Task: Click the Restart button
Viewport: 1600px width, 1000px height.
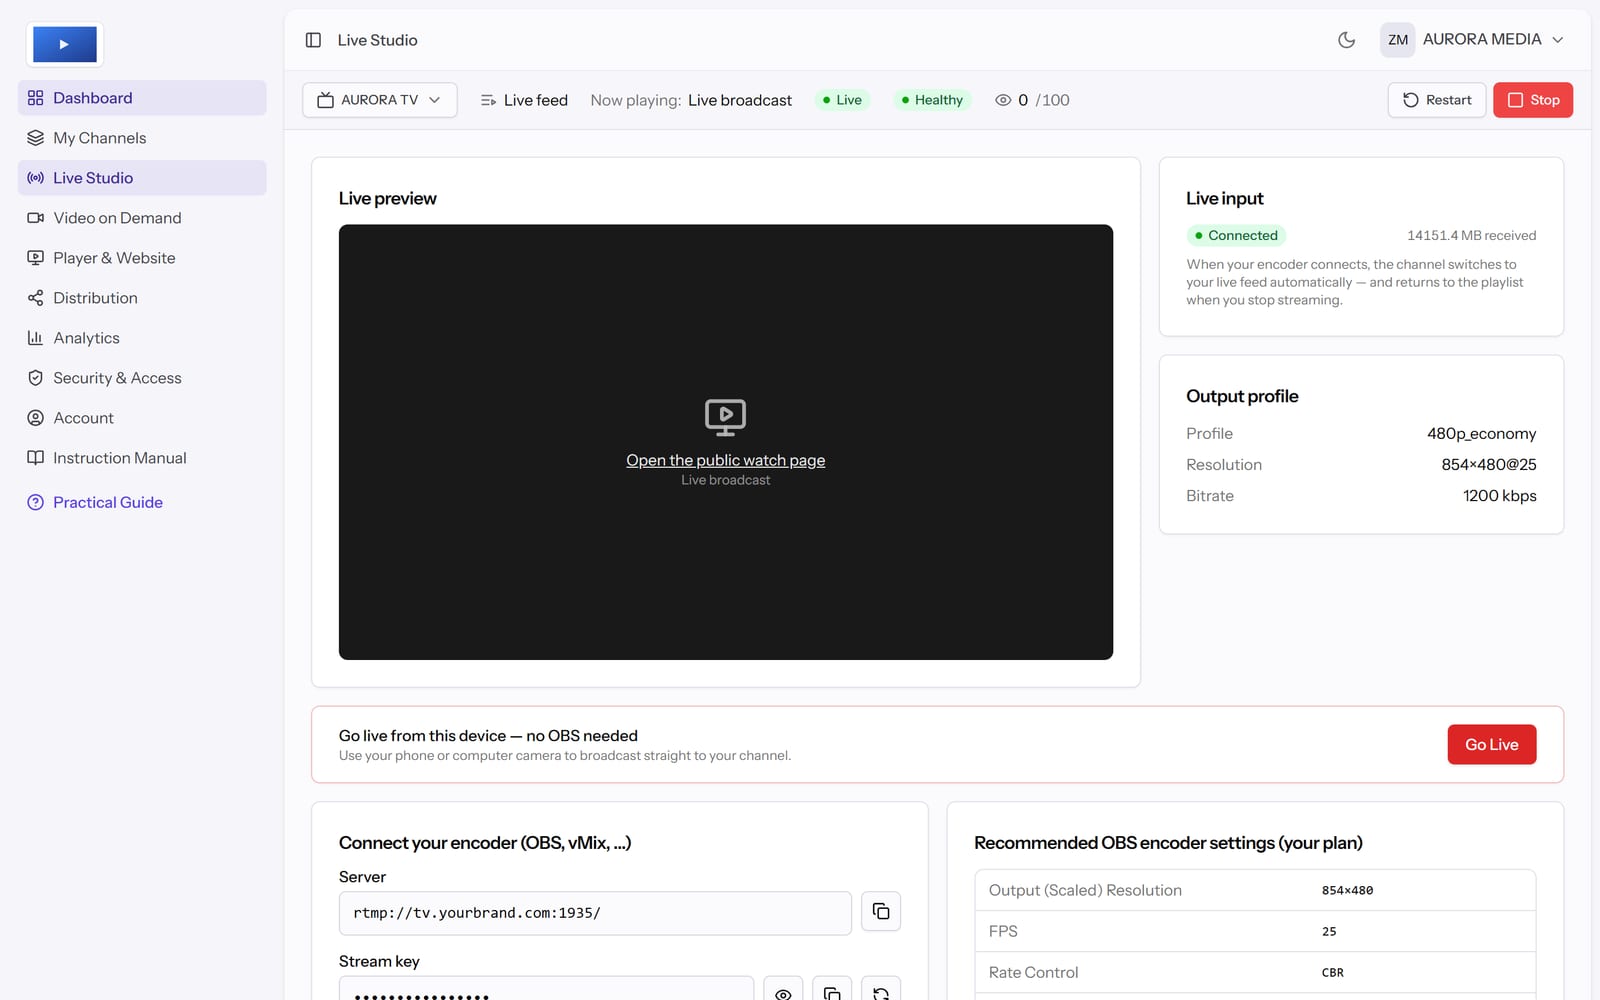Action: (1437, 100)
